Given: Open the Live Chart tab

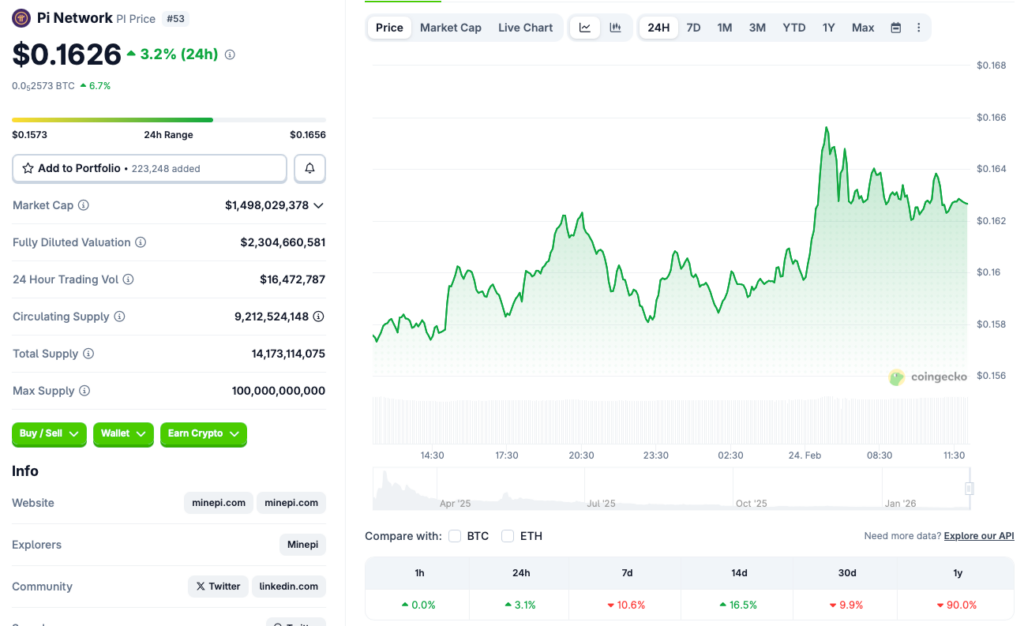Looking at the screenshot, I should coord(525,27).
